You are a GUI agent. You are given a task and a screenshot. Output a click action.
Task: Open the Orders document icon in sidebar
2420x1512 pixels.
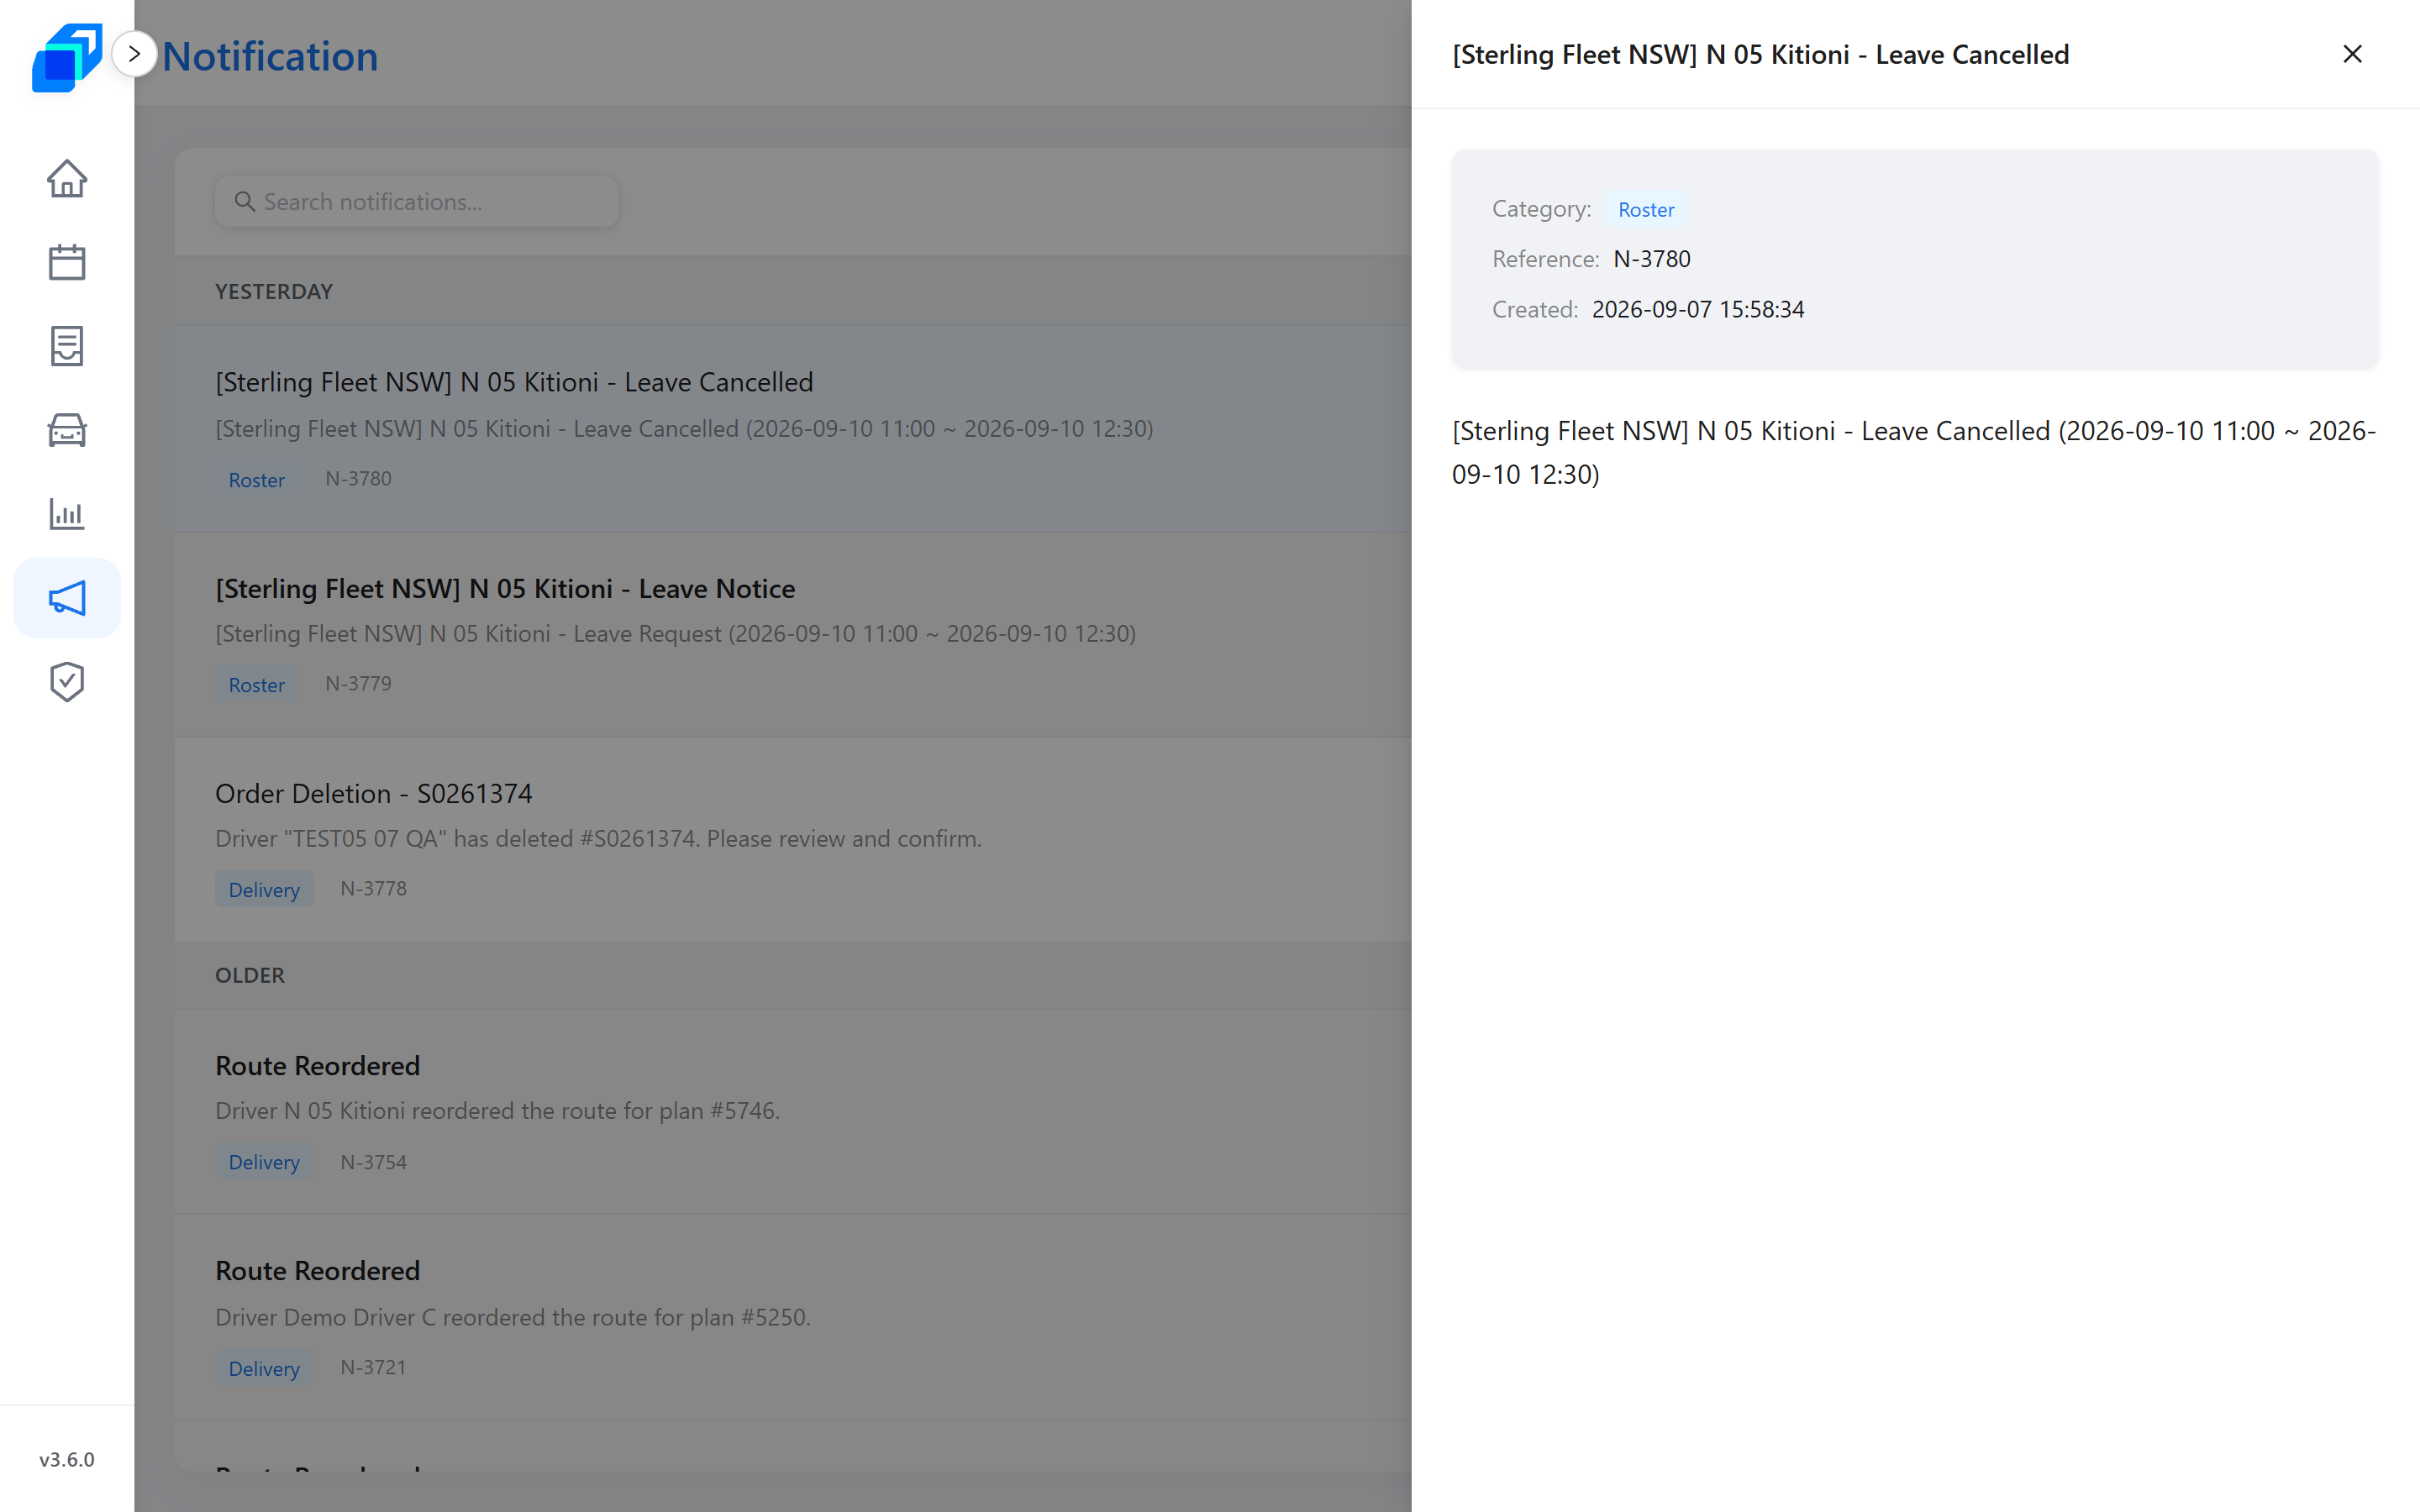point(67,347)
